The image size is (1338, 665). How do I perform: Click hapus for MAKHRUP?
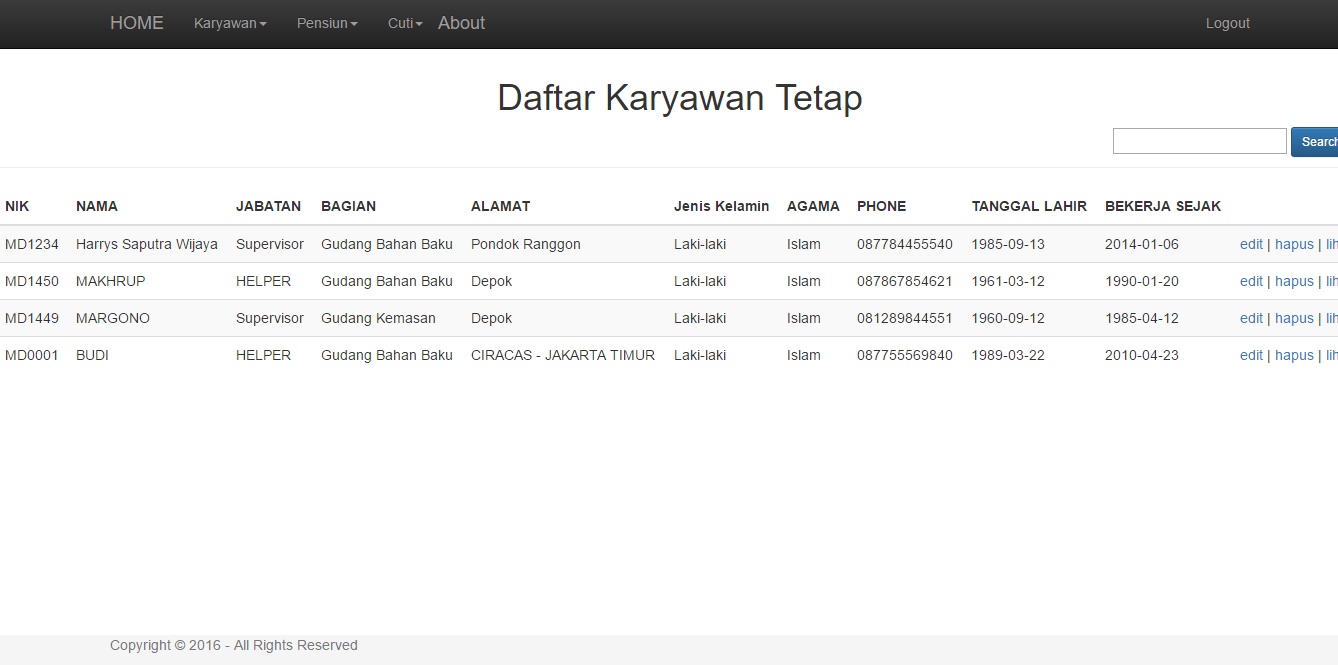pos(1294,281)
